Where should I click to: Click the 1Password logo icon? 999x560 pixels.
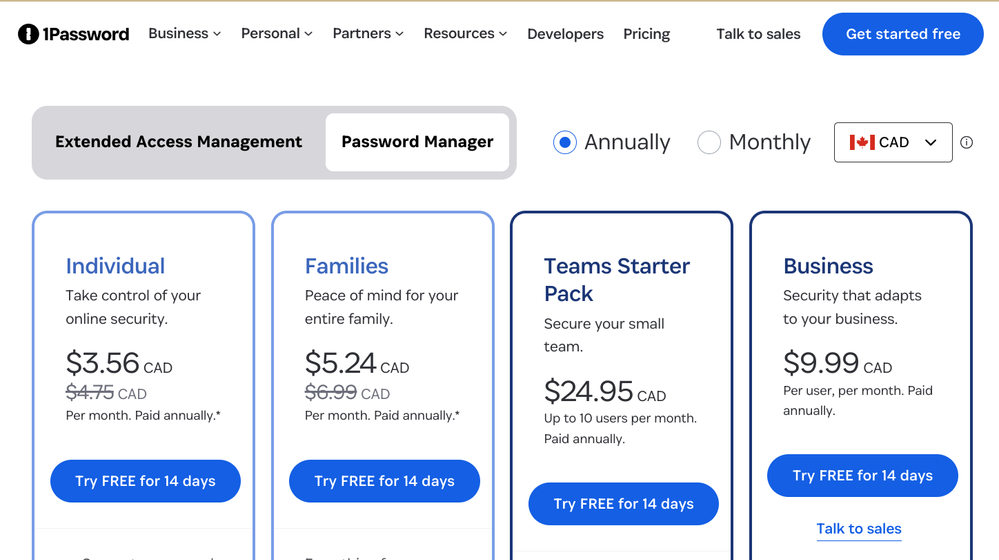28,34
